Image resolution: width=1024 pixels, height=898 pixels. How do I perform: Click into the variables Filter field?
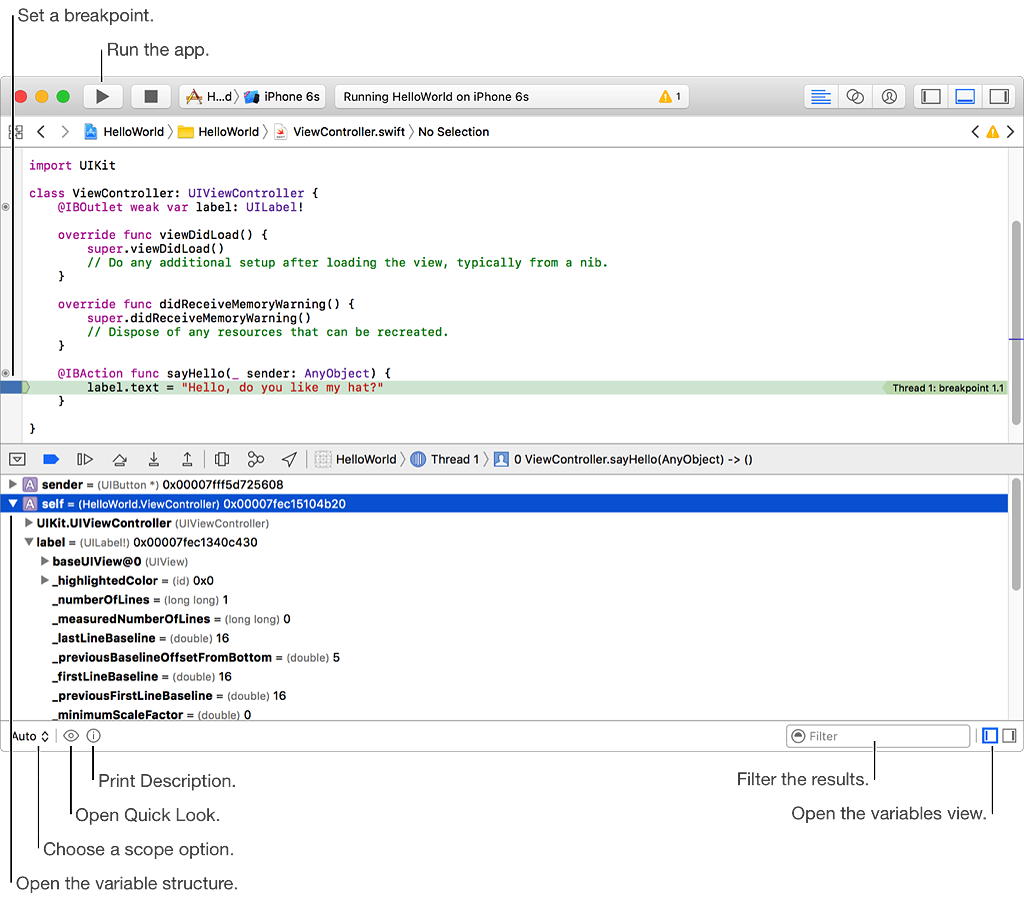[x=878, y=736]
